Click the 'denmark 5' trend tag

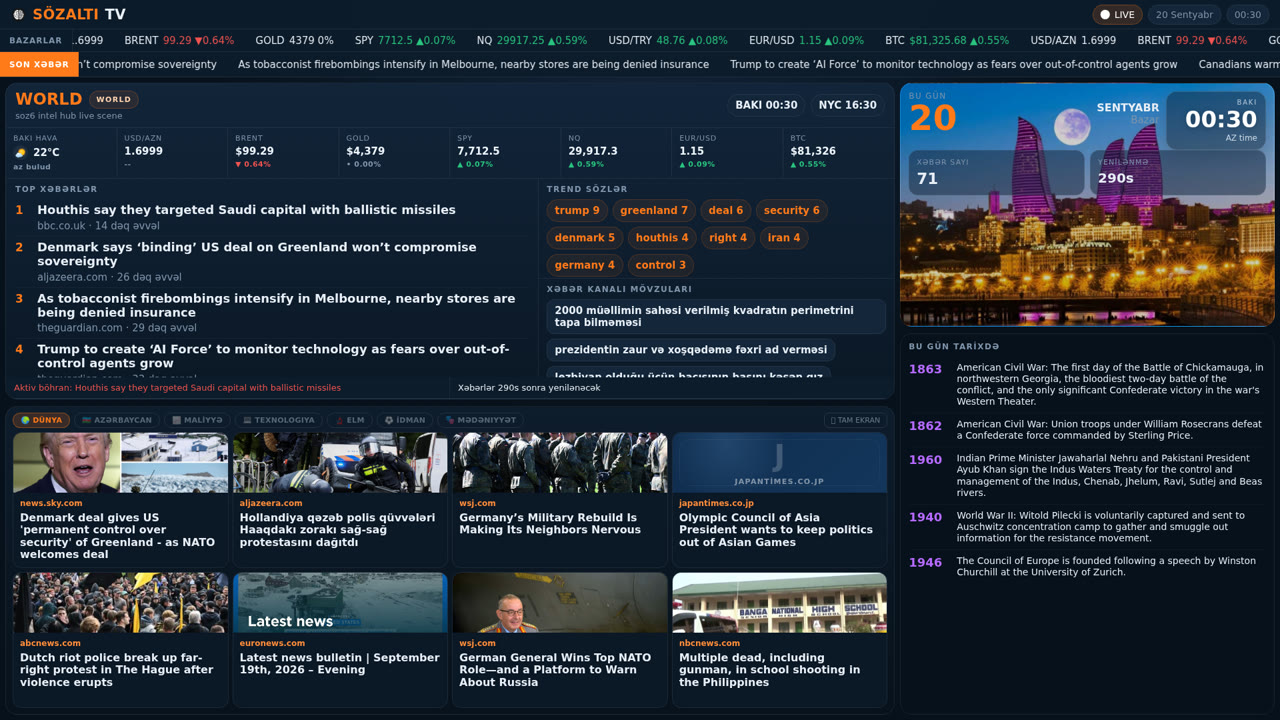pos(585,238)
